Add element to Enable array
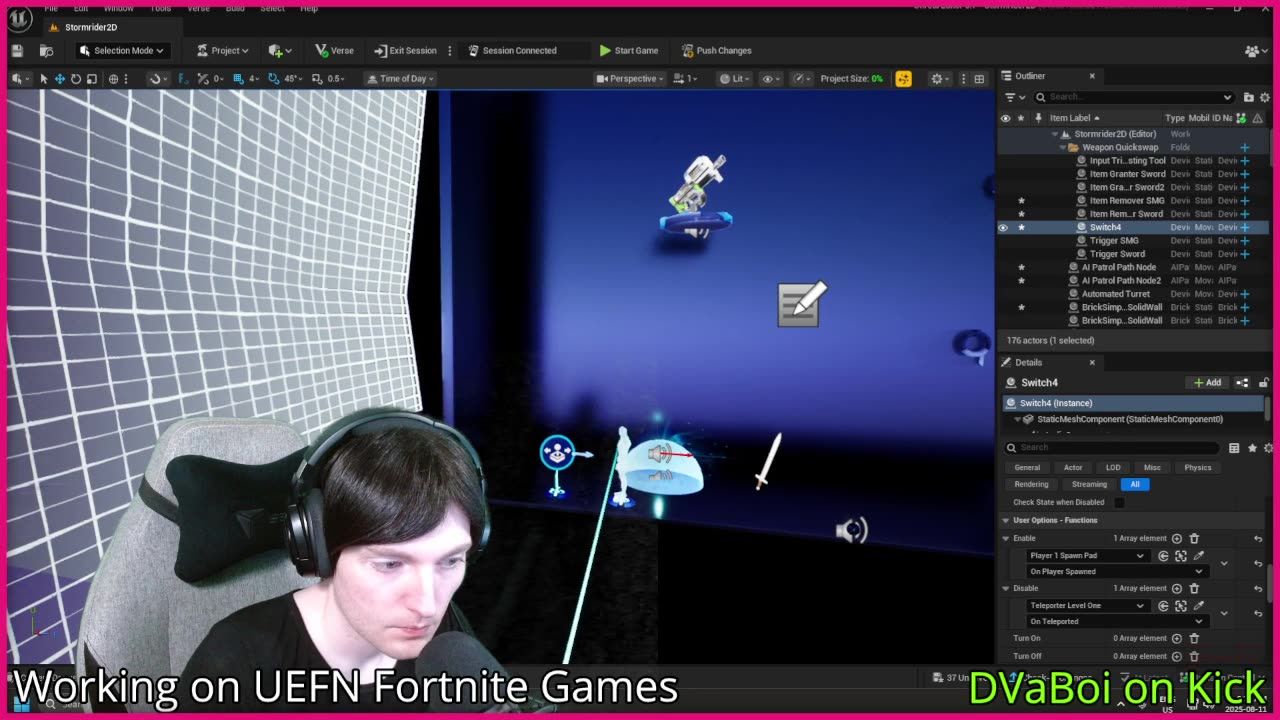1280x720 pixels. click(1177, 538)
